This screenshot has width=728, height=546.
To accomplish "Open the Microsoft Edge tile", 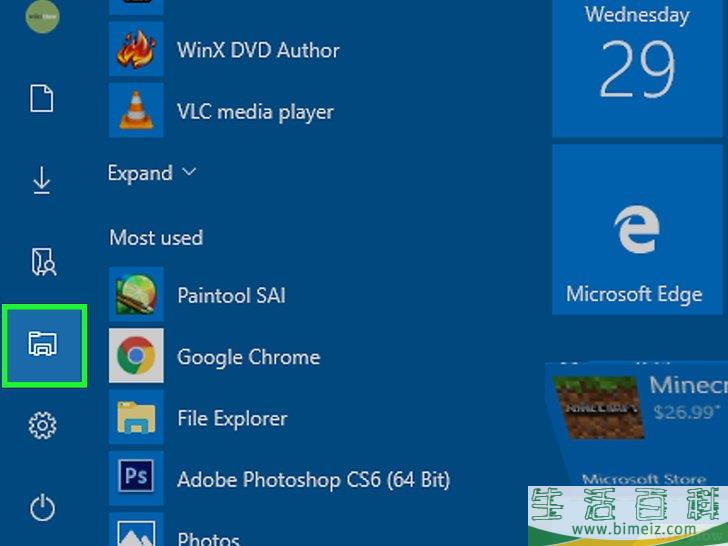I will [x=637, y=229].
